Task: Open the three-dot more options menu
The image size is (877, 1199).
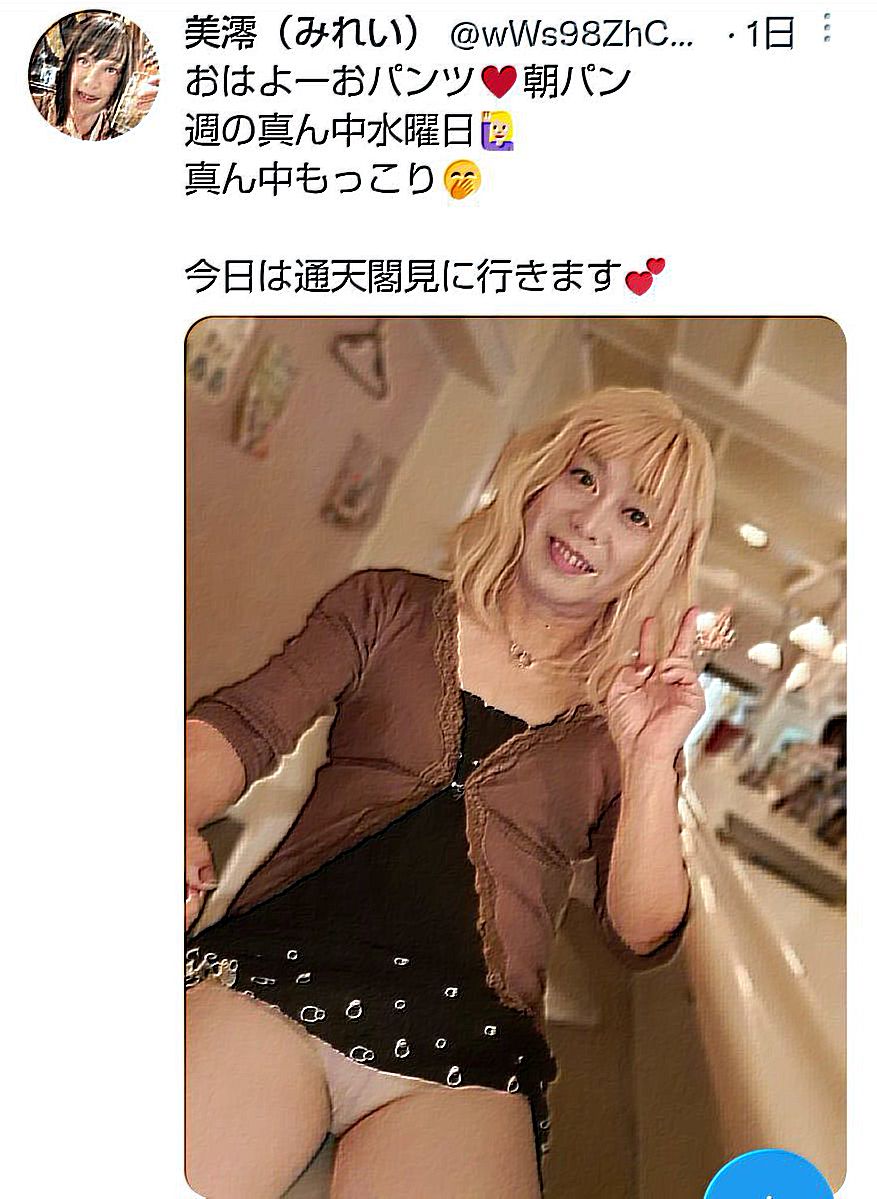Action: 826,29
